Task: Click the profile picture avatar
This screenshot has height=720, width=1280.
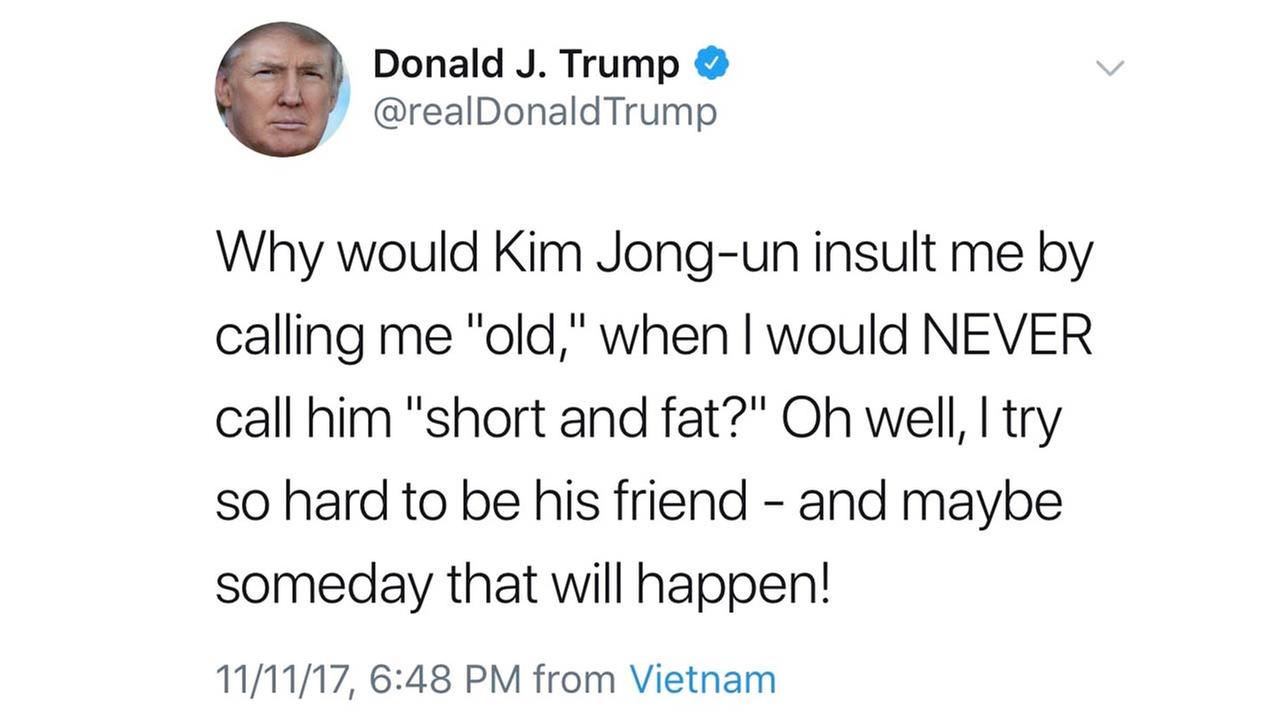Action: tap(283, 89)
